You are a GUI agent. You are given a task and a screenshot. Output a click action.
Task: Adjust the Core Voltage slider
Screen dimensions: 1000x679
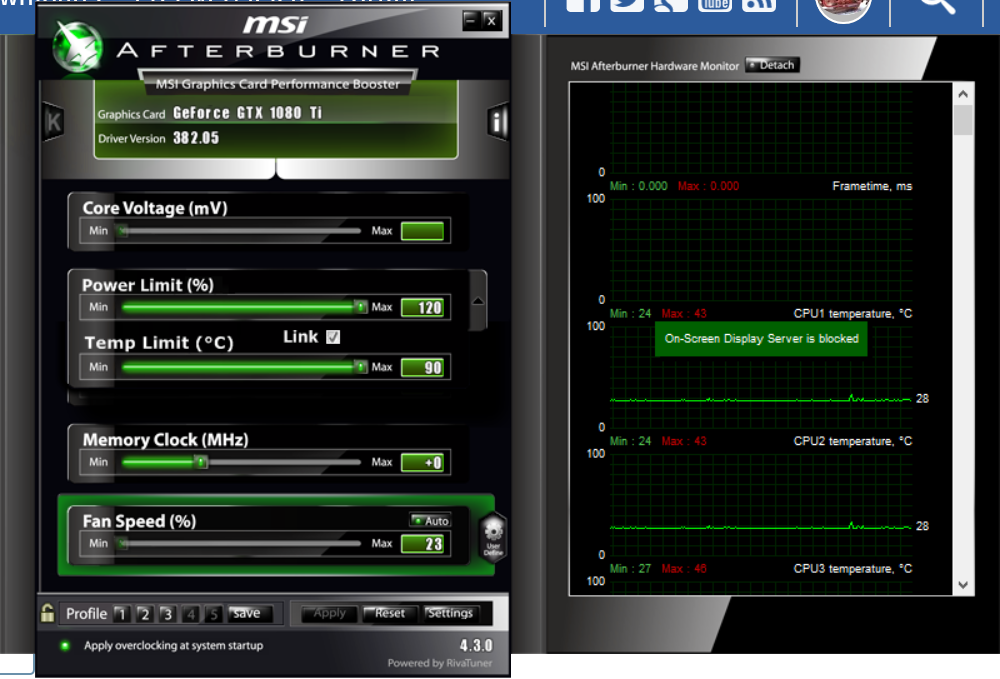[x=241, y=231]
